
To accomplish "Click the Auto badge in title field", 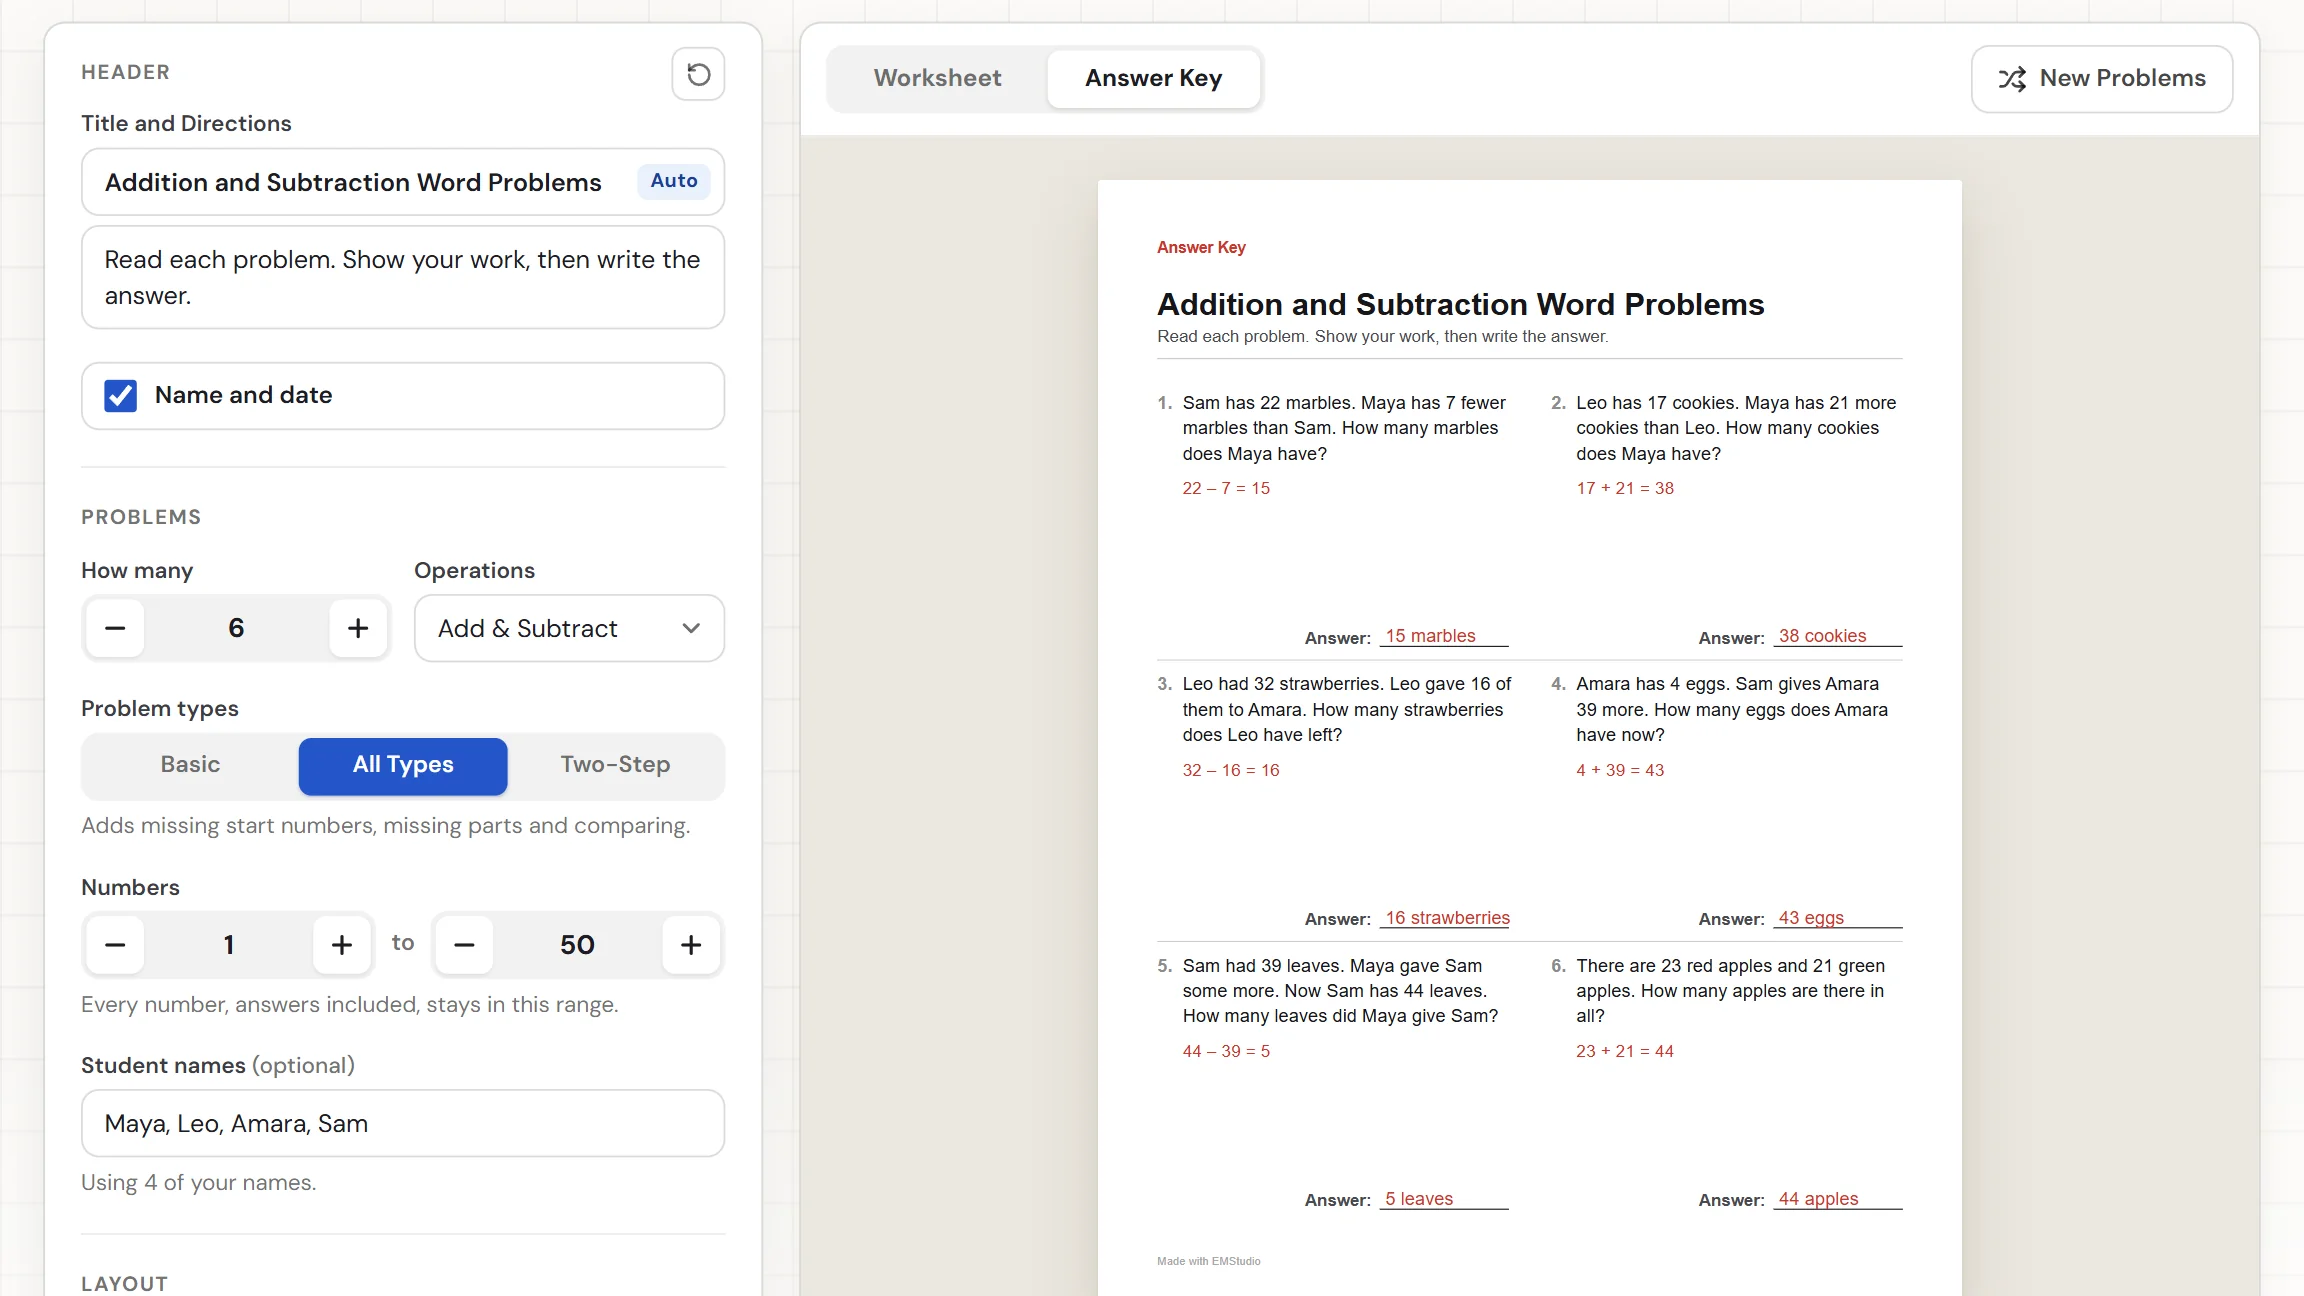I will (674, 181).
